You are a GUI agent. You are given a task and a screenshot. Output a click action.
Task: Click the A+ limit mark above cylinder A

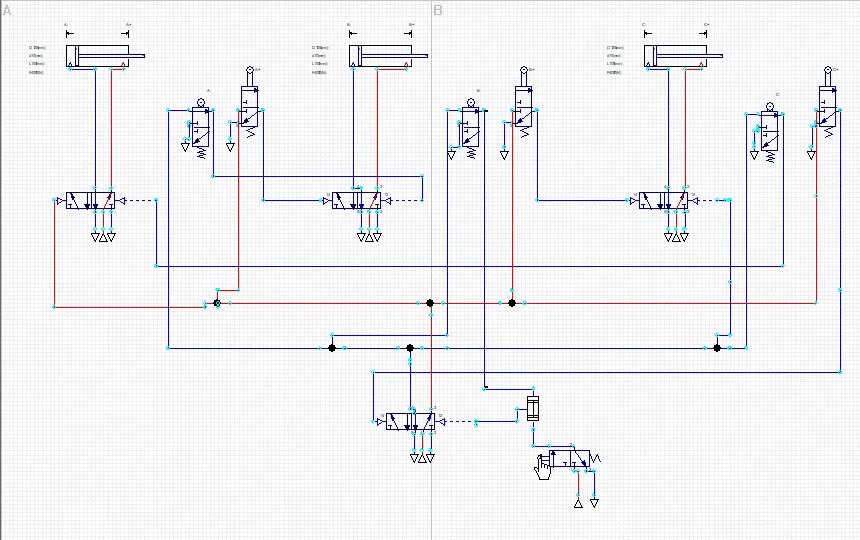click(127, 33)
